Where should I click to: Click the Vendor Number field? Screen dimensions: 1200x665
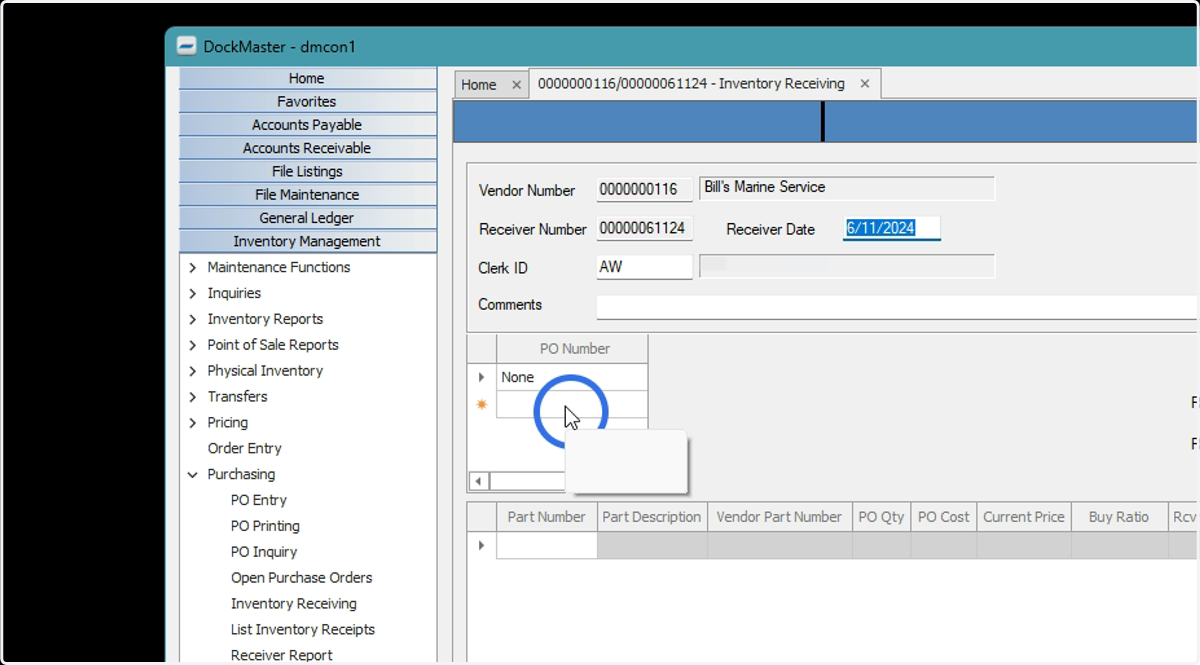645,190
